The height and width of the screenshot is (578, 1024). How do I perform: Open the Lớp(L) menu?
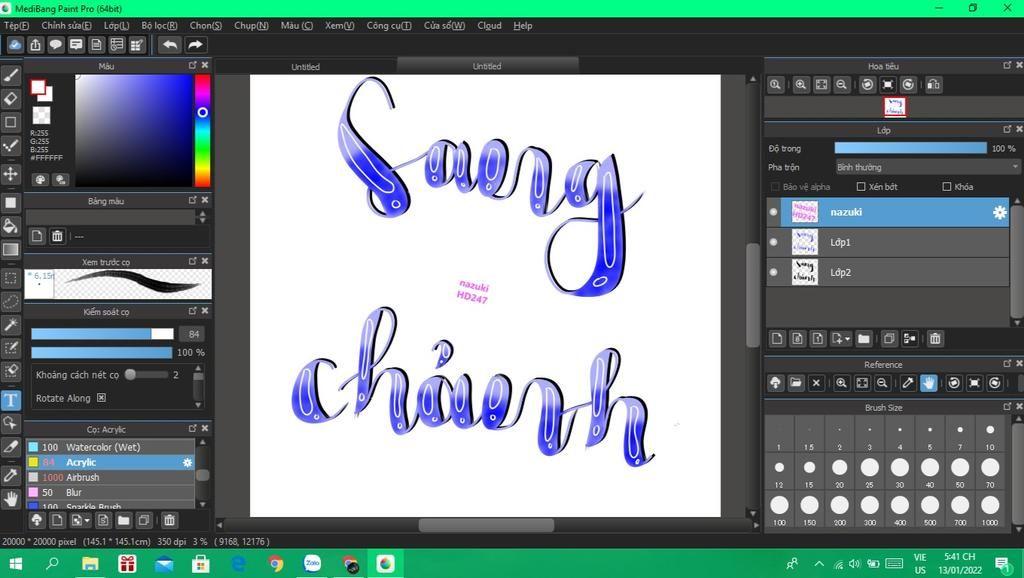(116, 25)
